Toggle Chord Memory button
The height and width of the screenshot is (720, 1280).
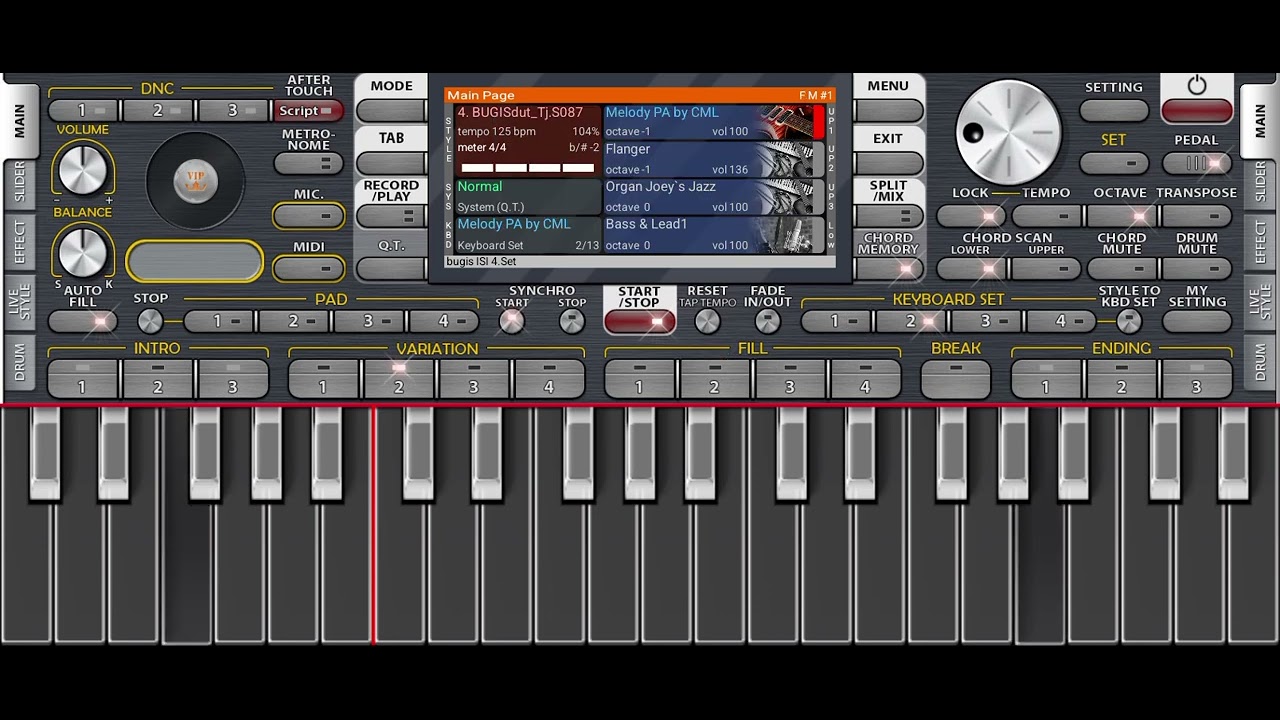(888, 268)
